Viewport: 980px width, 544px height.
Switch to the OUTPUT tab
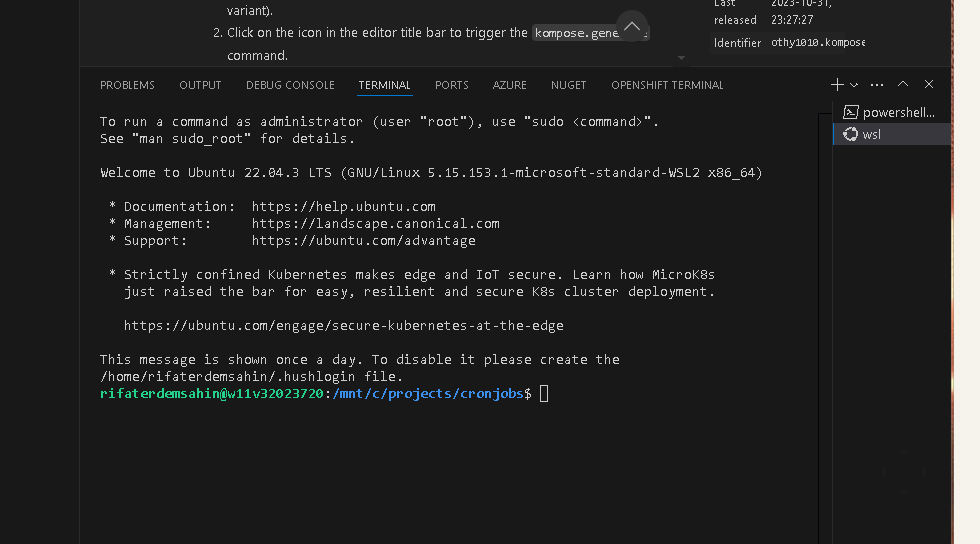[200, 85]
